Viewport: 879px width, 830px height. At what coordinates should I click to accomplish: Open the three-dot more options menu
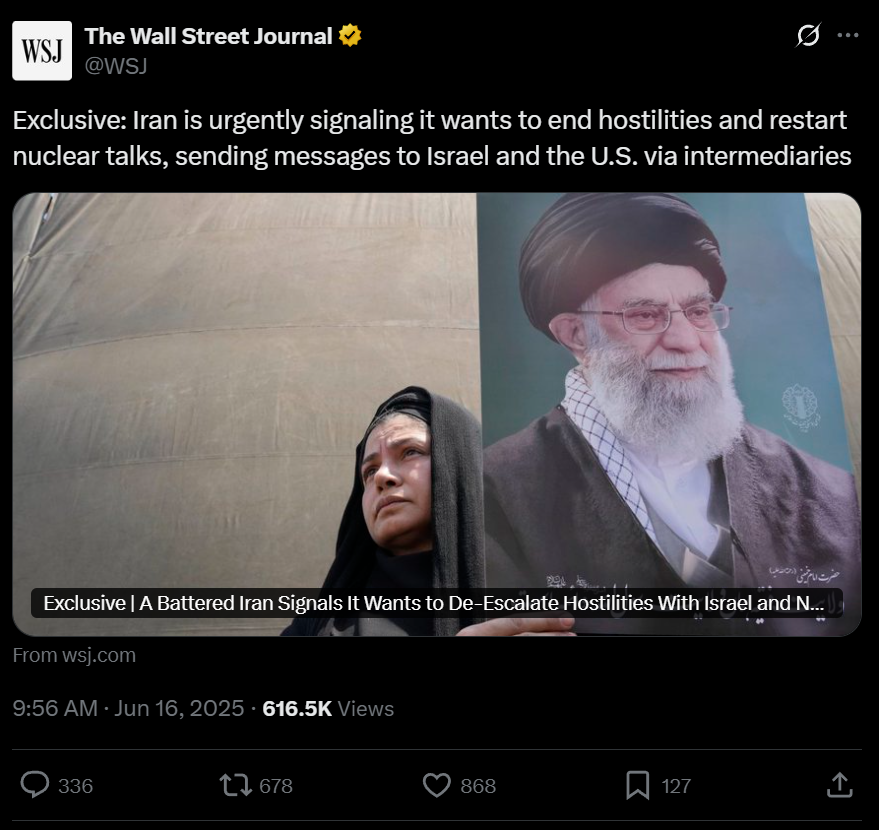[848, 35]
